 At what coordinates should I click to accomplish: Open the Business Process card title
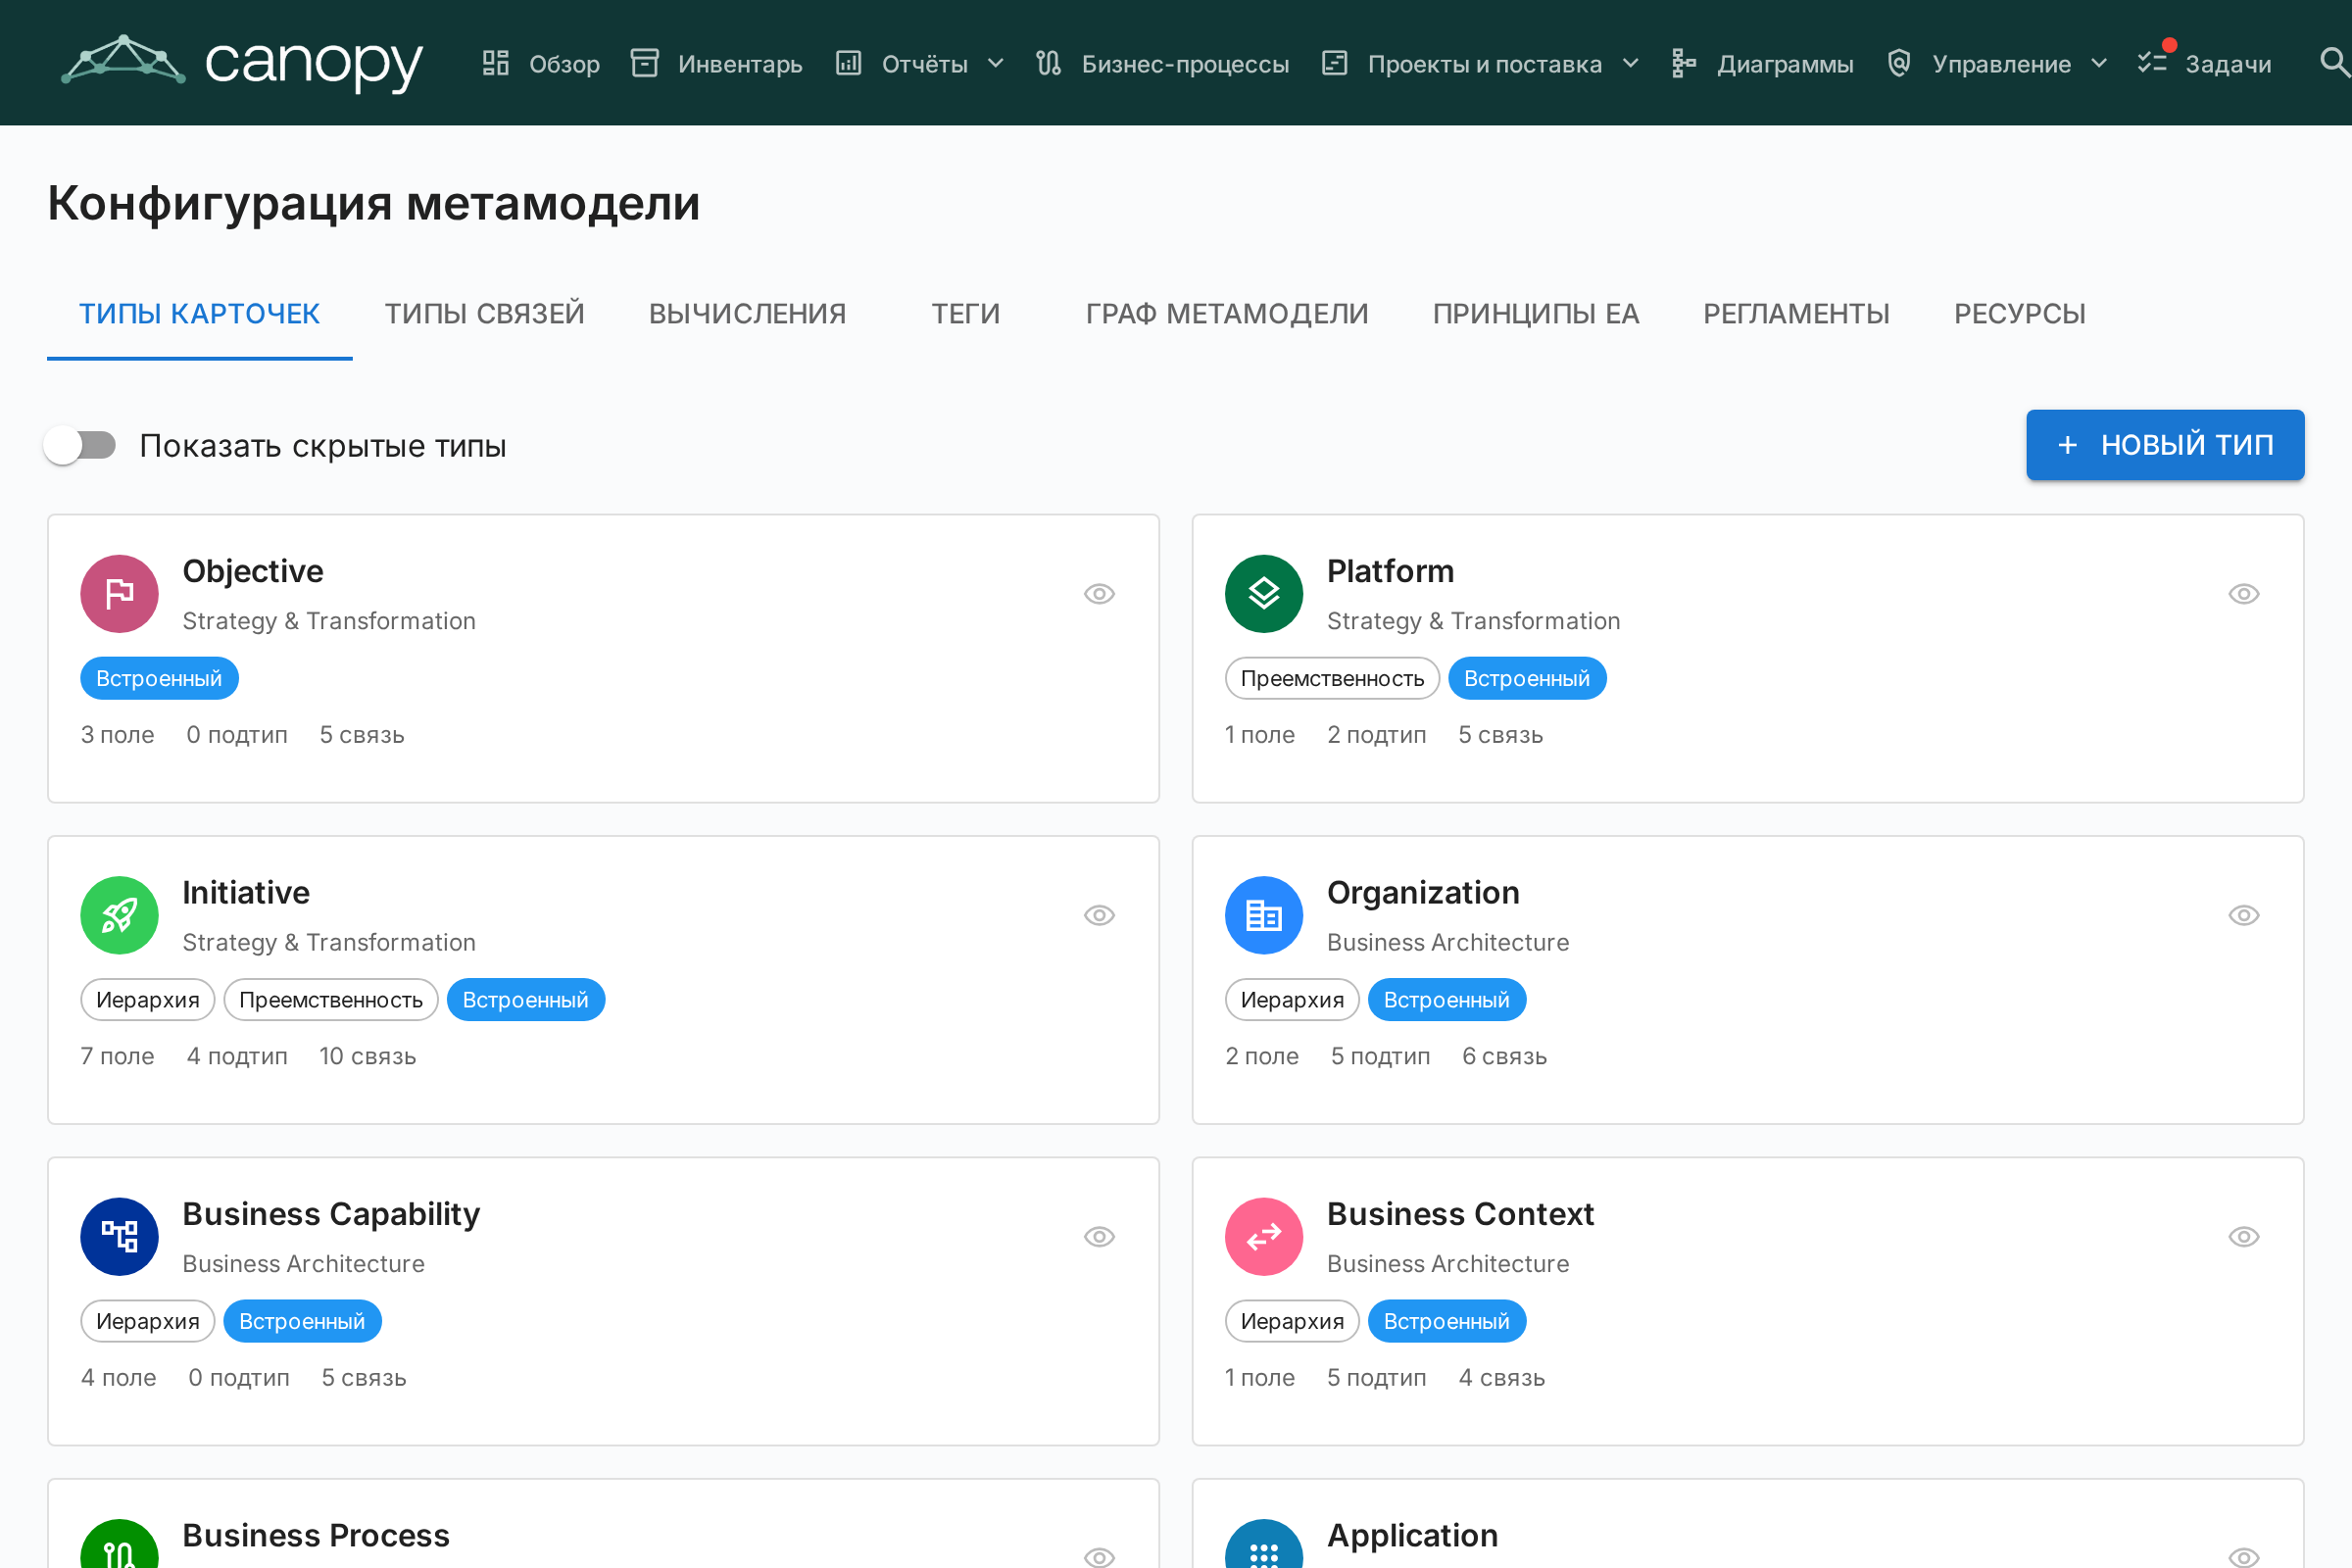(x=316, y=1535)
